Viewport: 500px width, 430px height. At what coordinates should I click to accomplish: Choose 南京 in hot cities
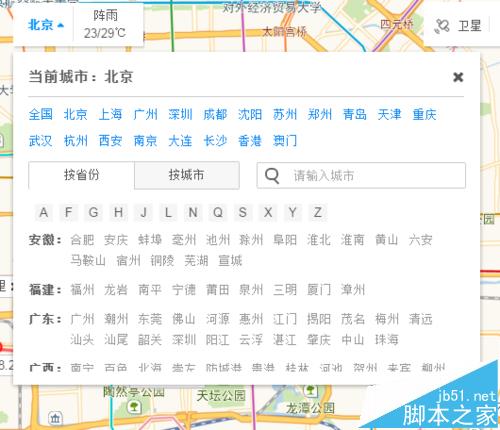tap(145, 141)
